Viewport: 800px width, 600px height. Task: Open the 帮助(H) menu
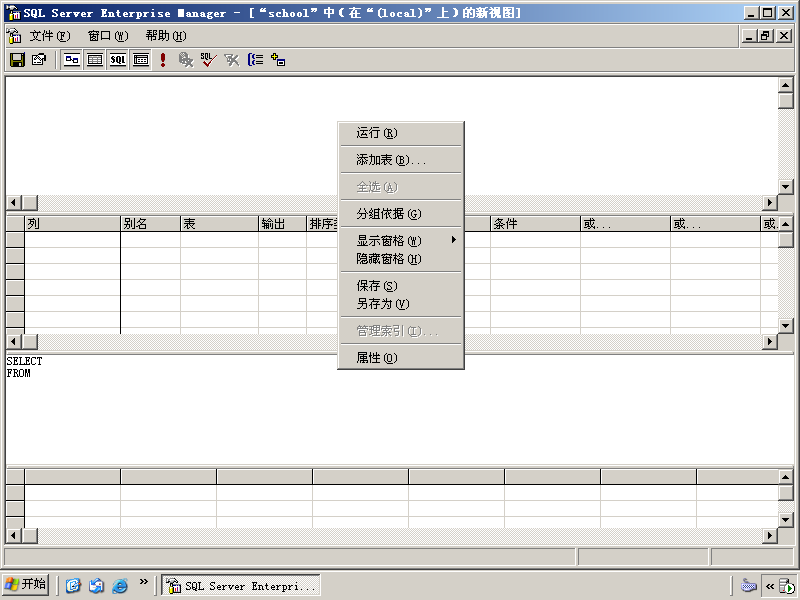166,36
